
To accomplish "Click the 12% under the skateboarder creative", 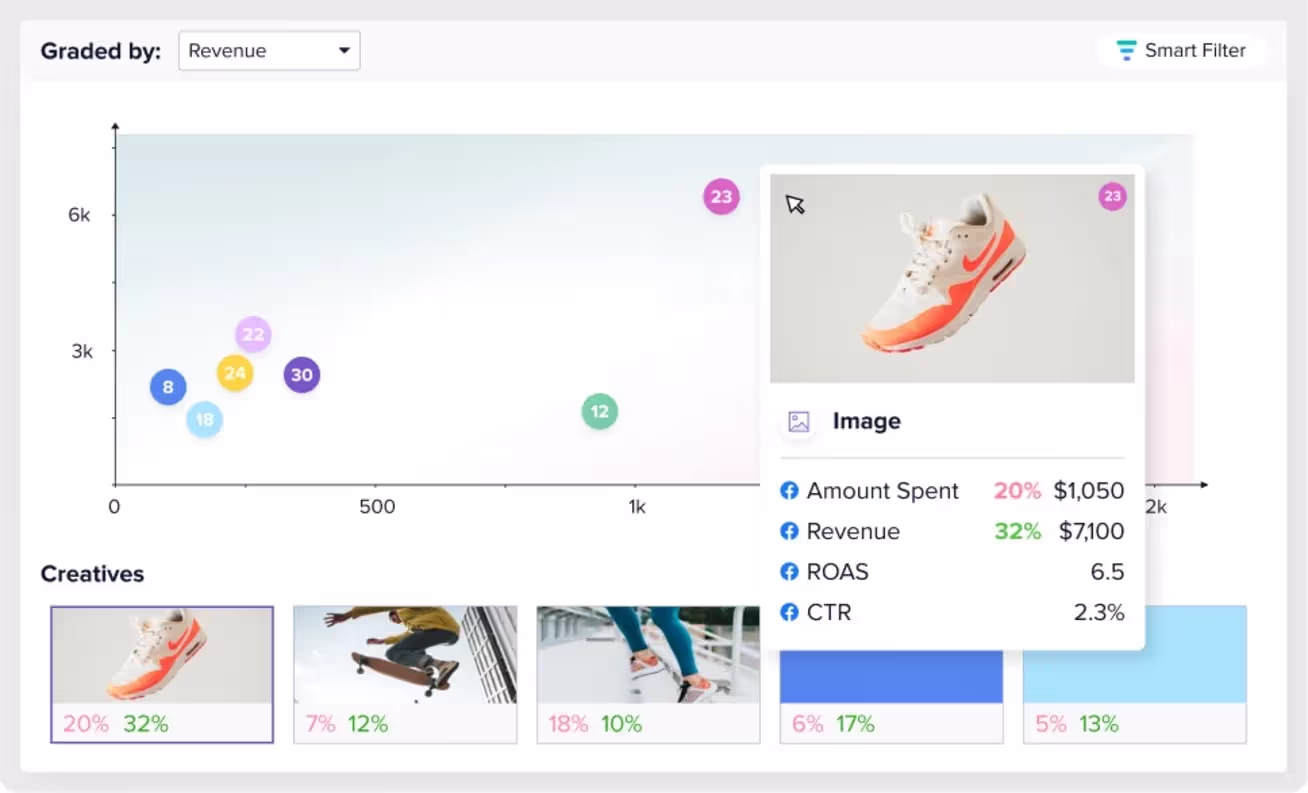I will point(368,723).
